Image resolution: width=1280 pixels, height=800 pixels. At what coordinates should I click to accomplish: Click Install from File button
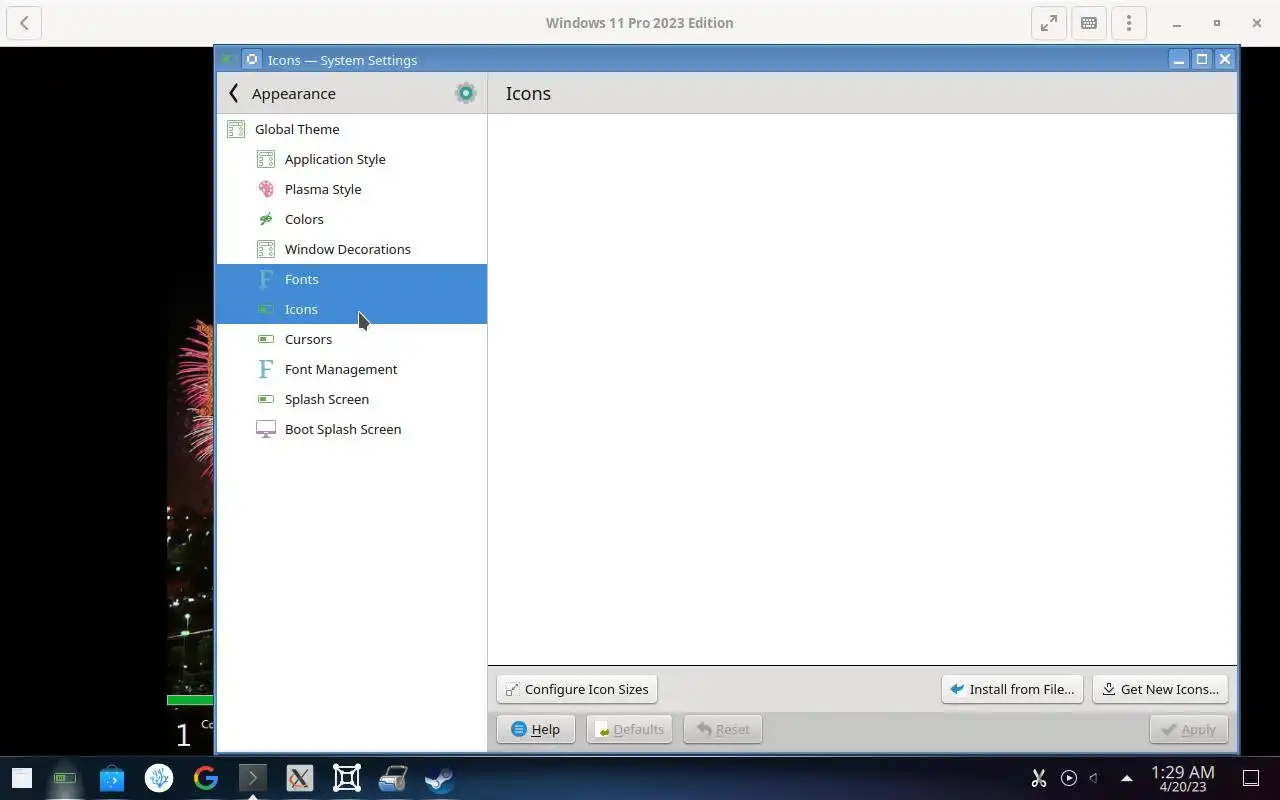tap(1012, 689)
